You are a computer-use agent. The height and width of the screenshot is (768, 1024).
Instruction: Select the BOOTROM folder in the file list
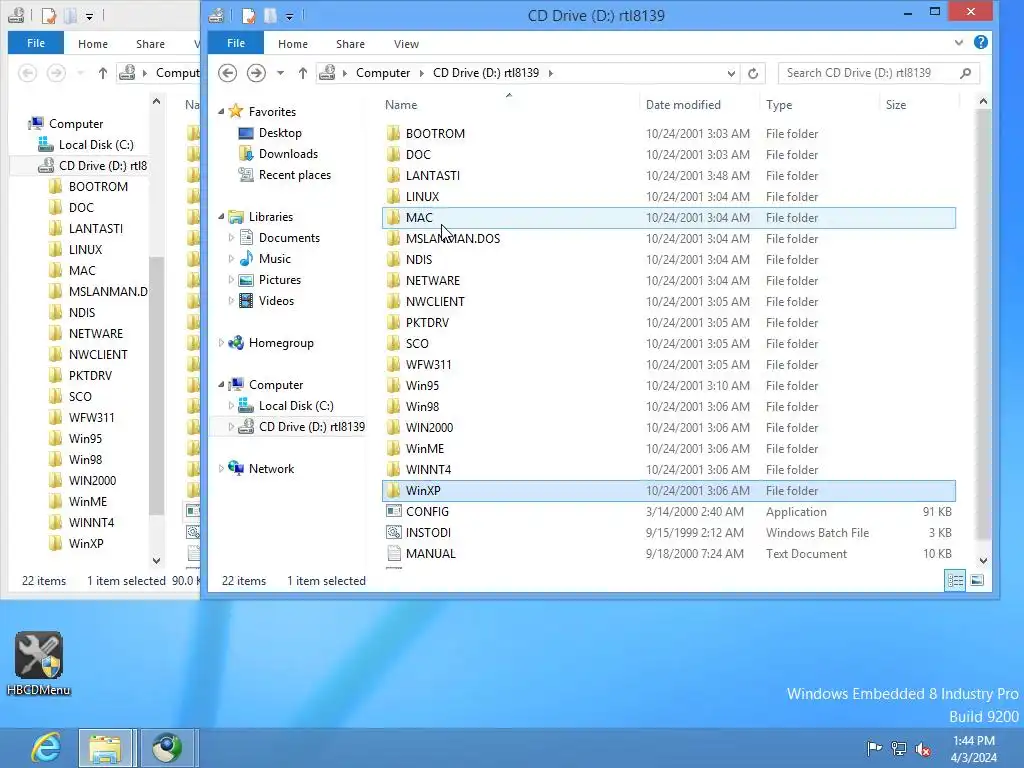(669, 133)
